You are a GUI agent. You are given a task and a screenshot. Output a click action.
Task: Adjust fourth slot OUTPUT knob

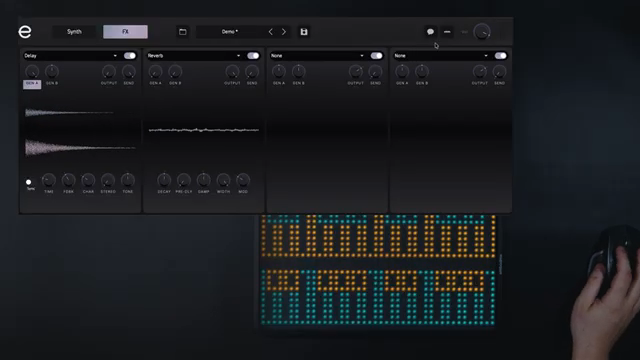[480, 72]
